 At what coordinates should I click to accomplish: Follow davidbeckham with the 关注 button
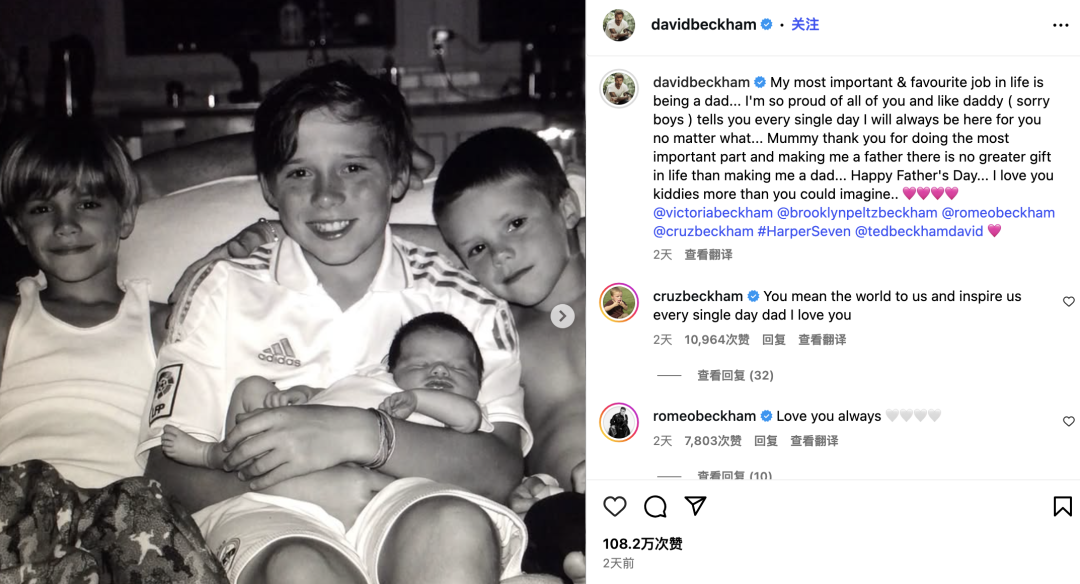point(805,25)
